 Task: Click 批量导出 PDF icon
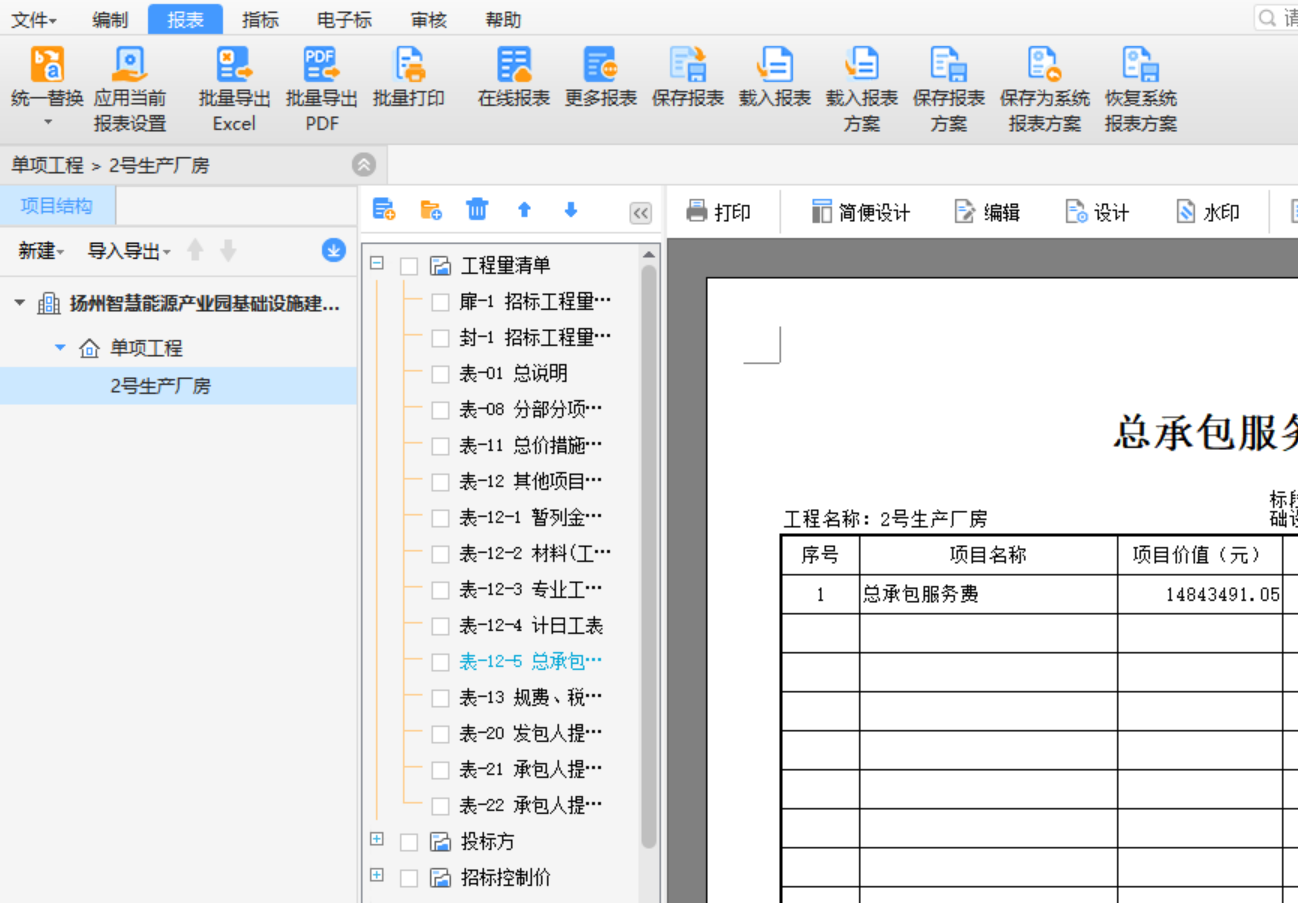click(321, 66)
